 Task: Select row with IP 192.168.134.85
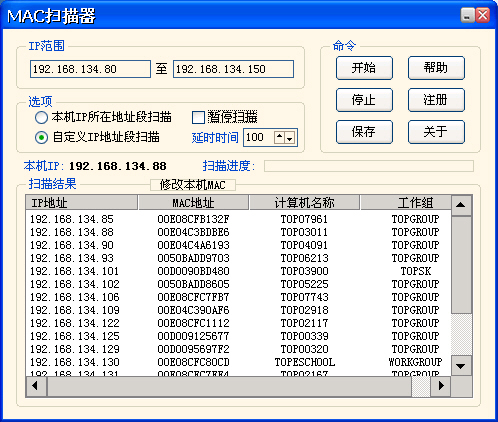(238, 219)
